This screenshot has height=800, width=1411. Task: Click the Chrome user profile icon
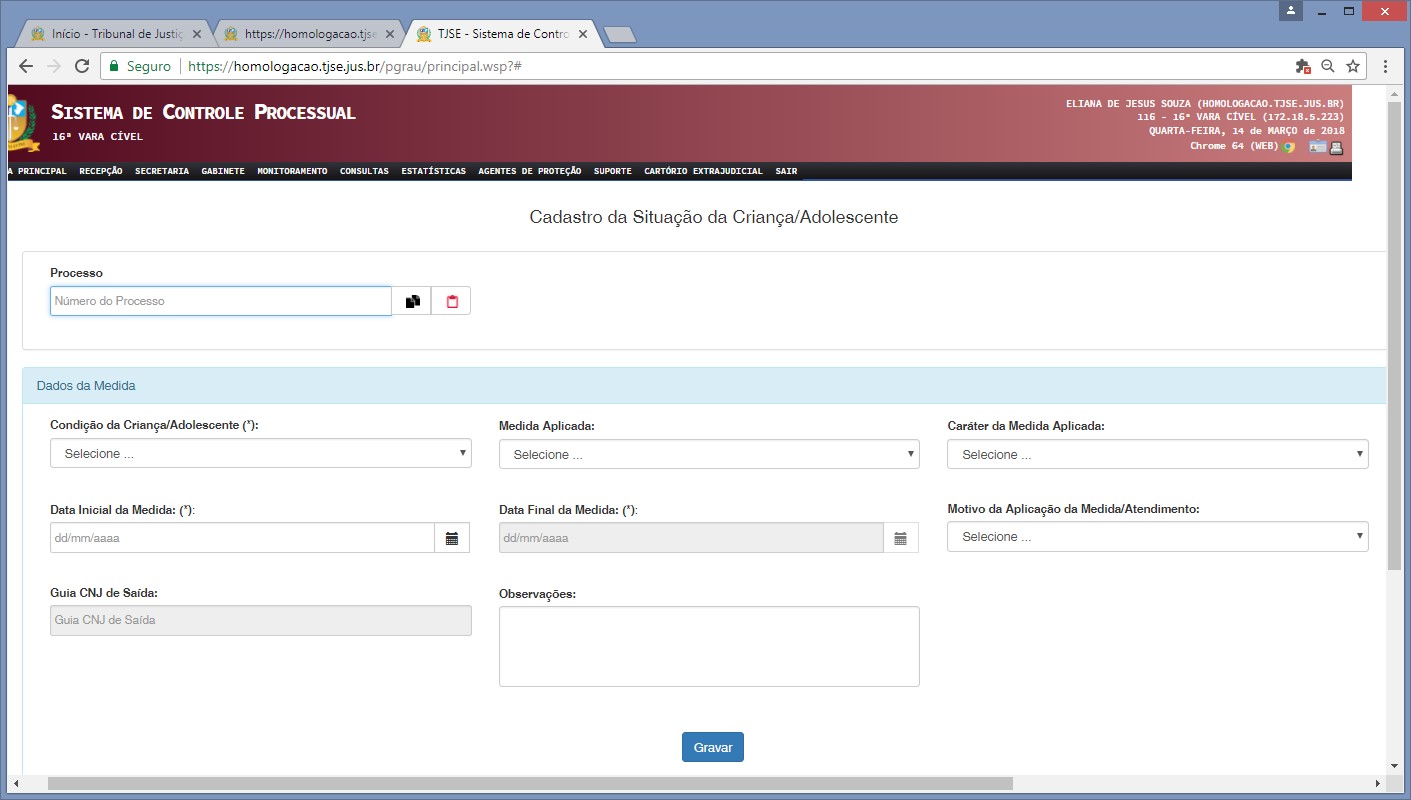click(1291, 10)
